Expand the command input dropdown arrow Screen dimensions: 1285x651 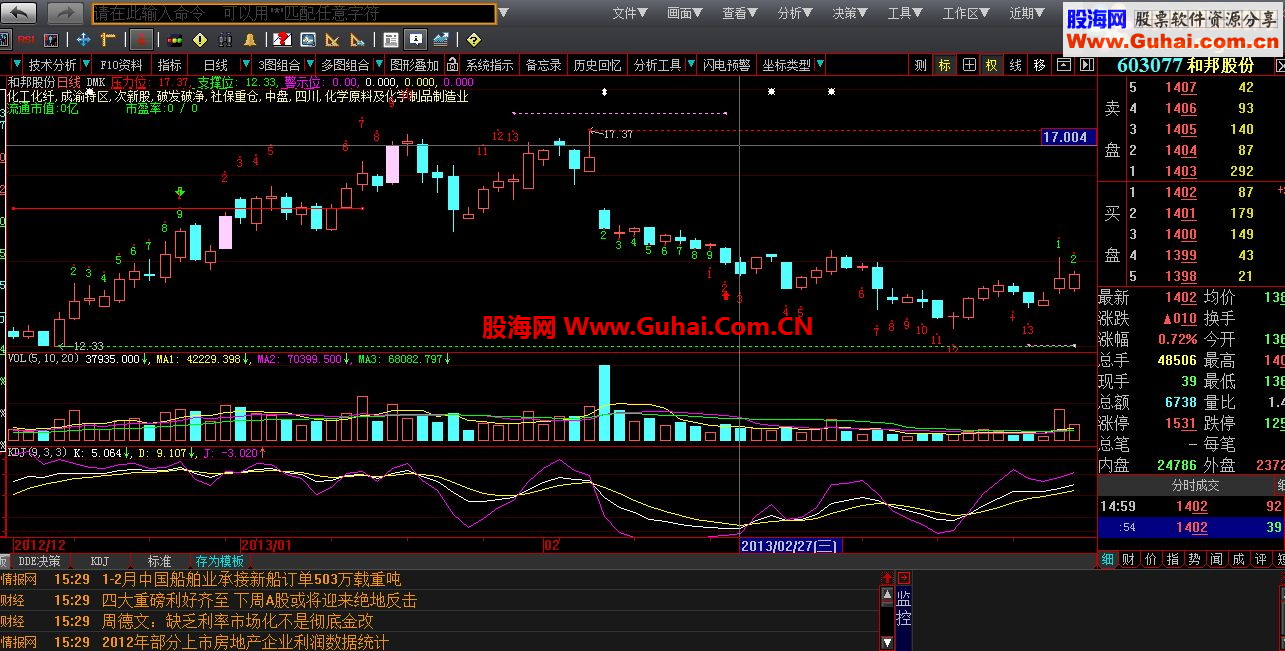tap(504, 14)
